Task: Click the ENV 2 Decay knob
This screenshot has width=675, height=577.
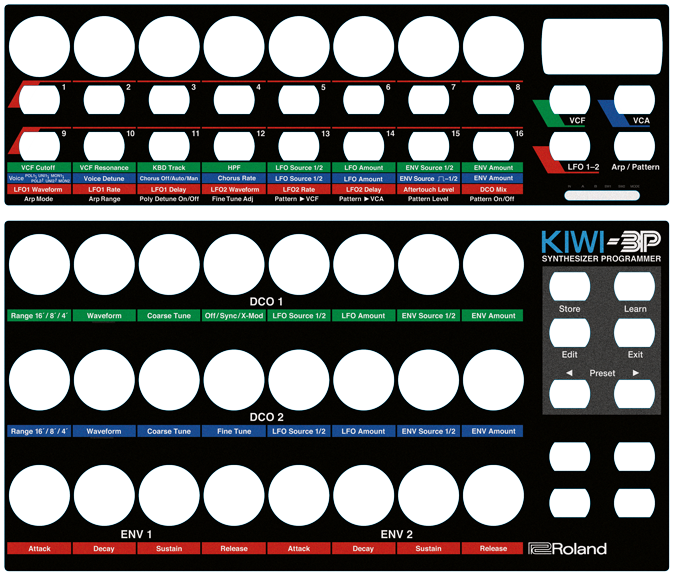Action: pyautogui.click(x=364, y=496)
